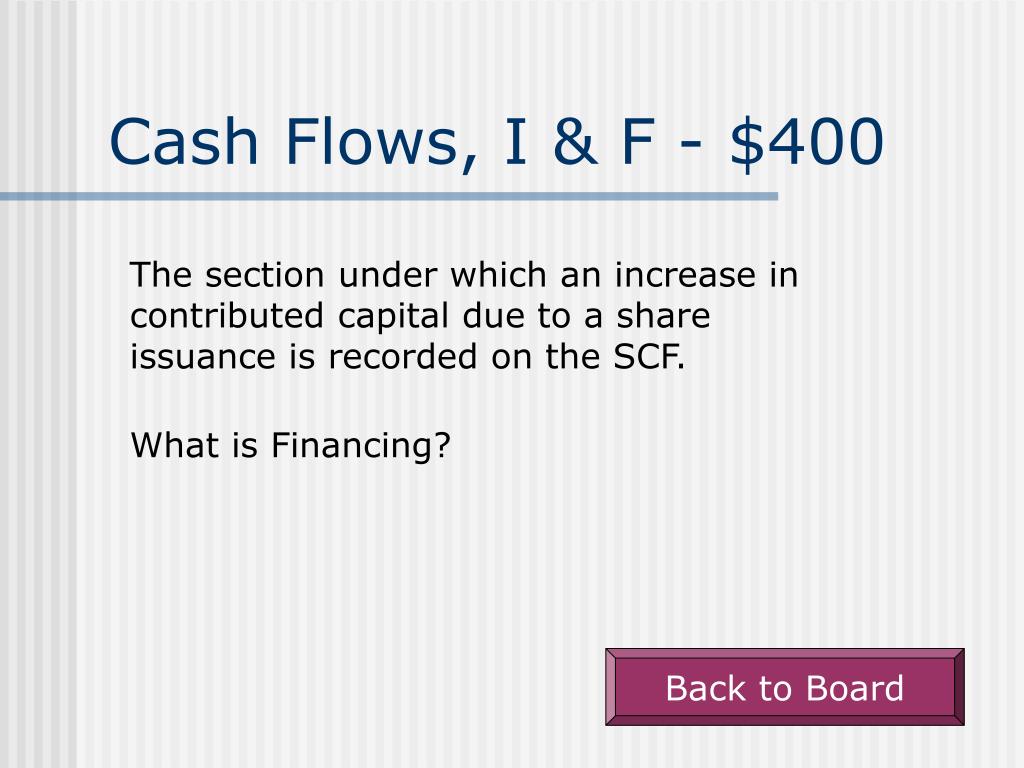1024x768 pixels.
Task: Select the word Financing? in the answer
Action: tap(360, 446)
